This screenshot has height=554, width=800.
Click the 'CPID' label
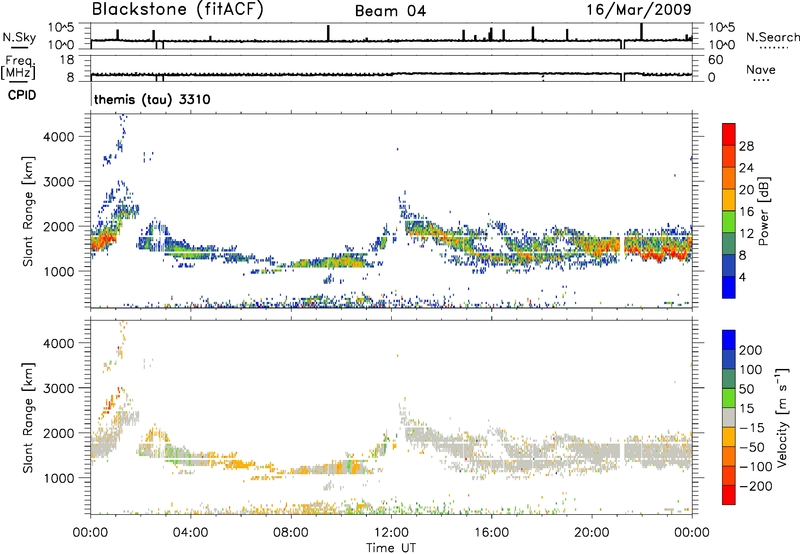21,95
